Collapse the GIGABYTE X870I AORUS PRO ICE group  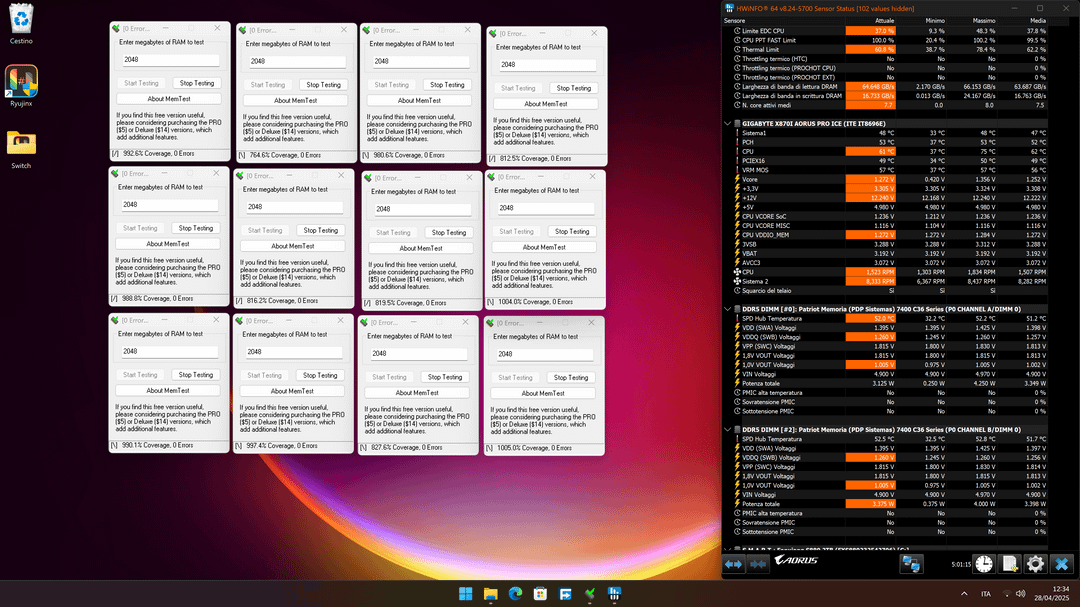tap(727, 124)
